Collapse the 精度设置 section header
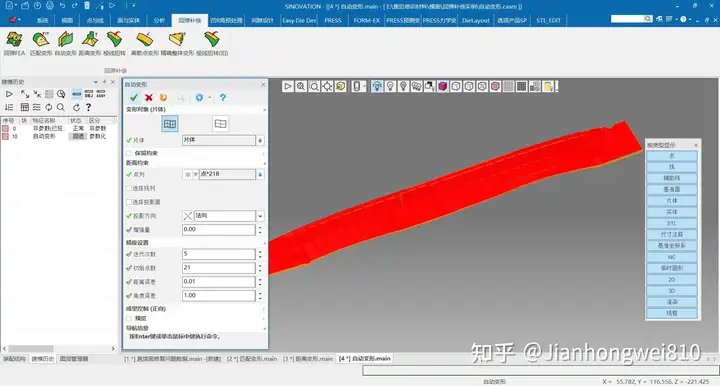 tap(264, 243)
